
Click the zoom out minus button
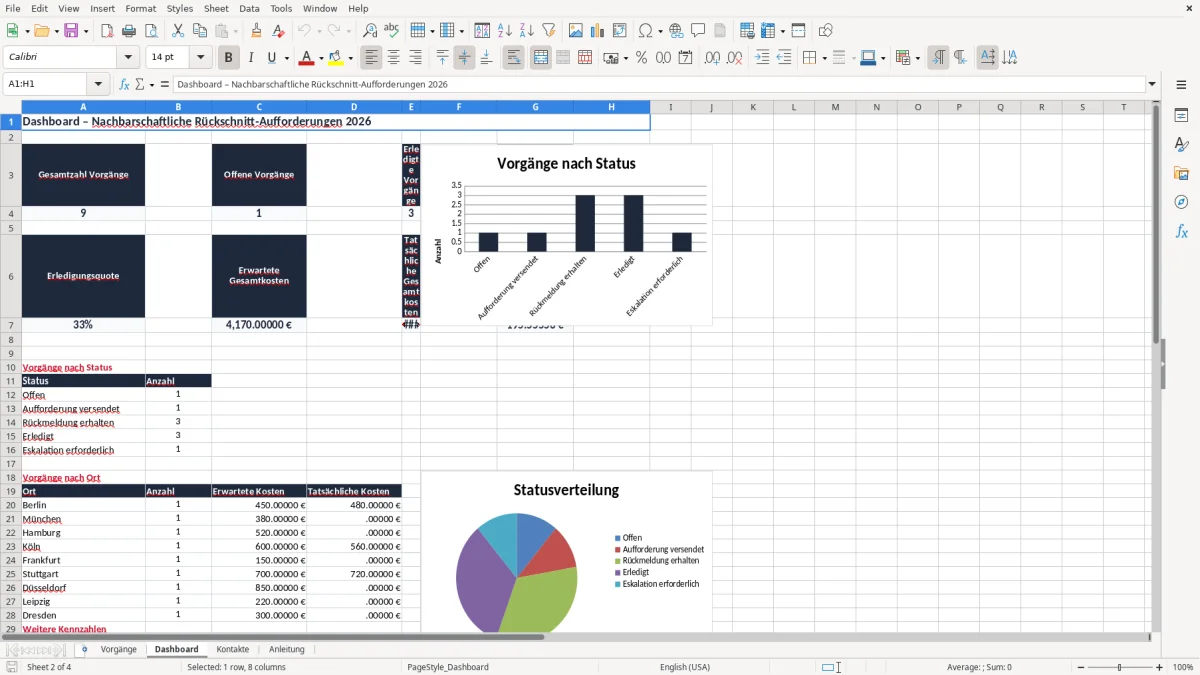coord(1079,667)
